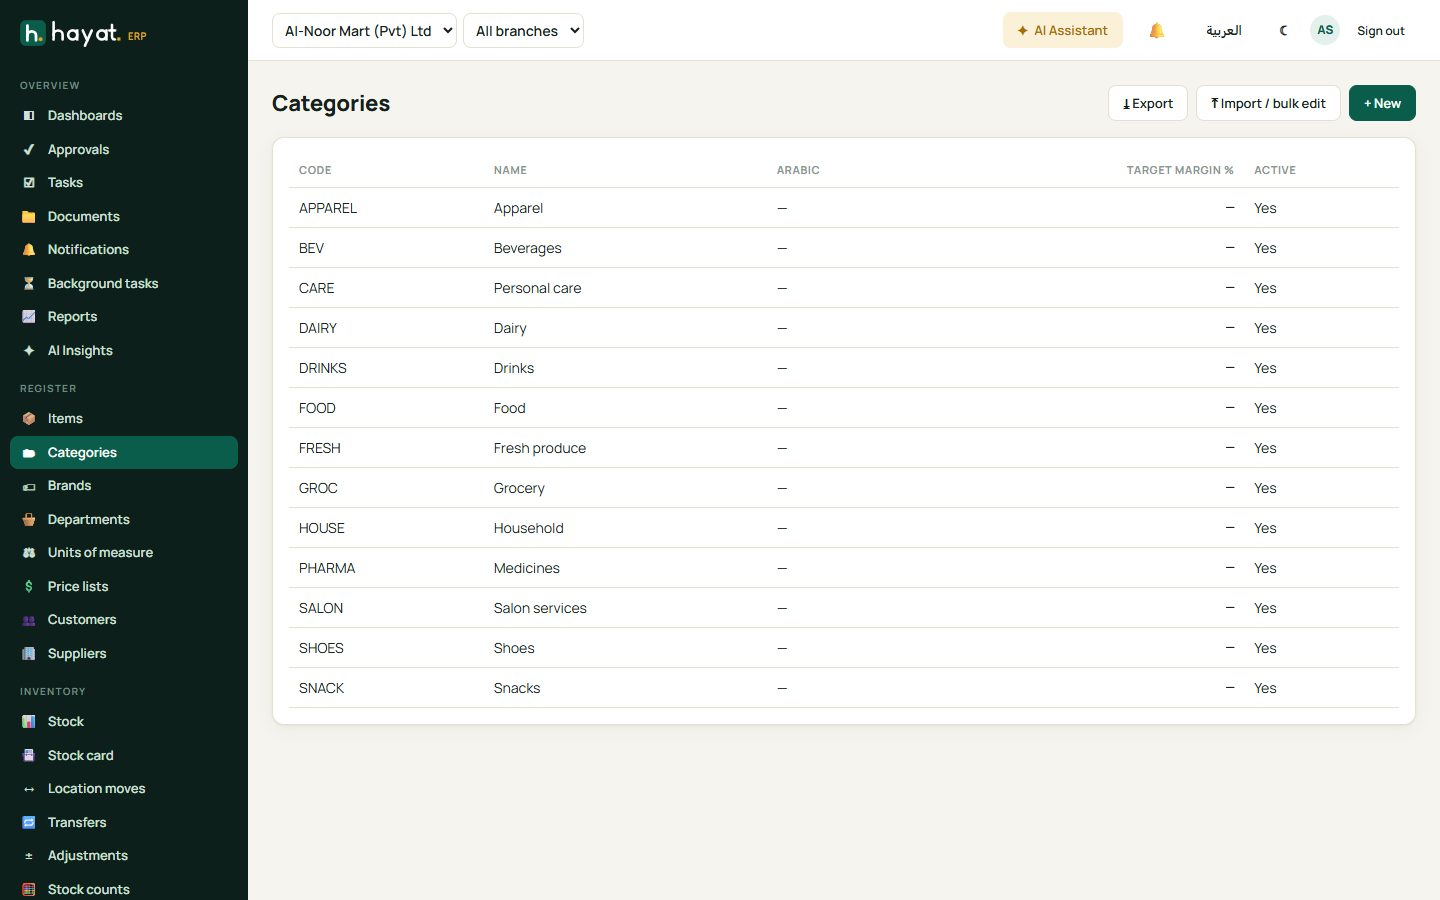This screenshot has width=1440, height=900.
Task: Click the DAIRY code cell
Action: pos(318,328)
